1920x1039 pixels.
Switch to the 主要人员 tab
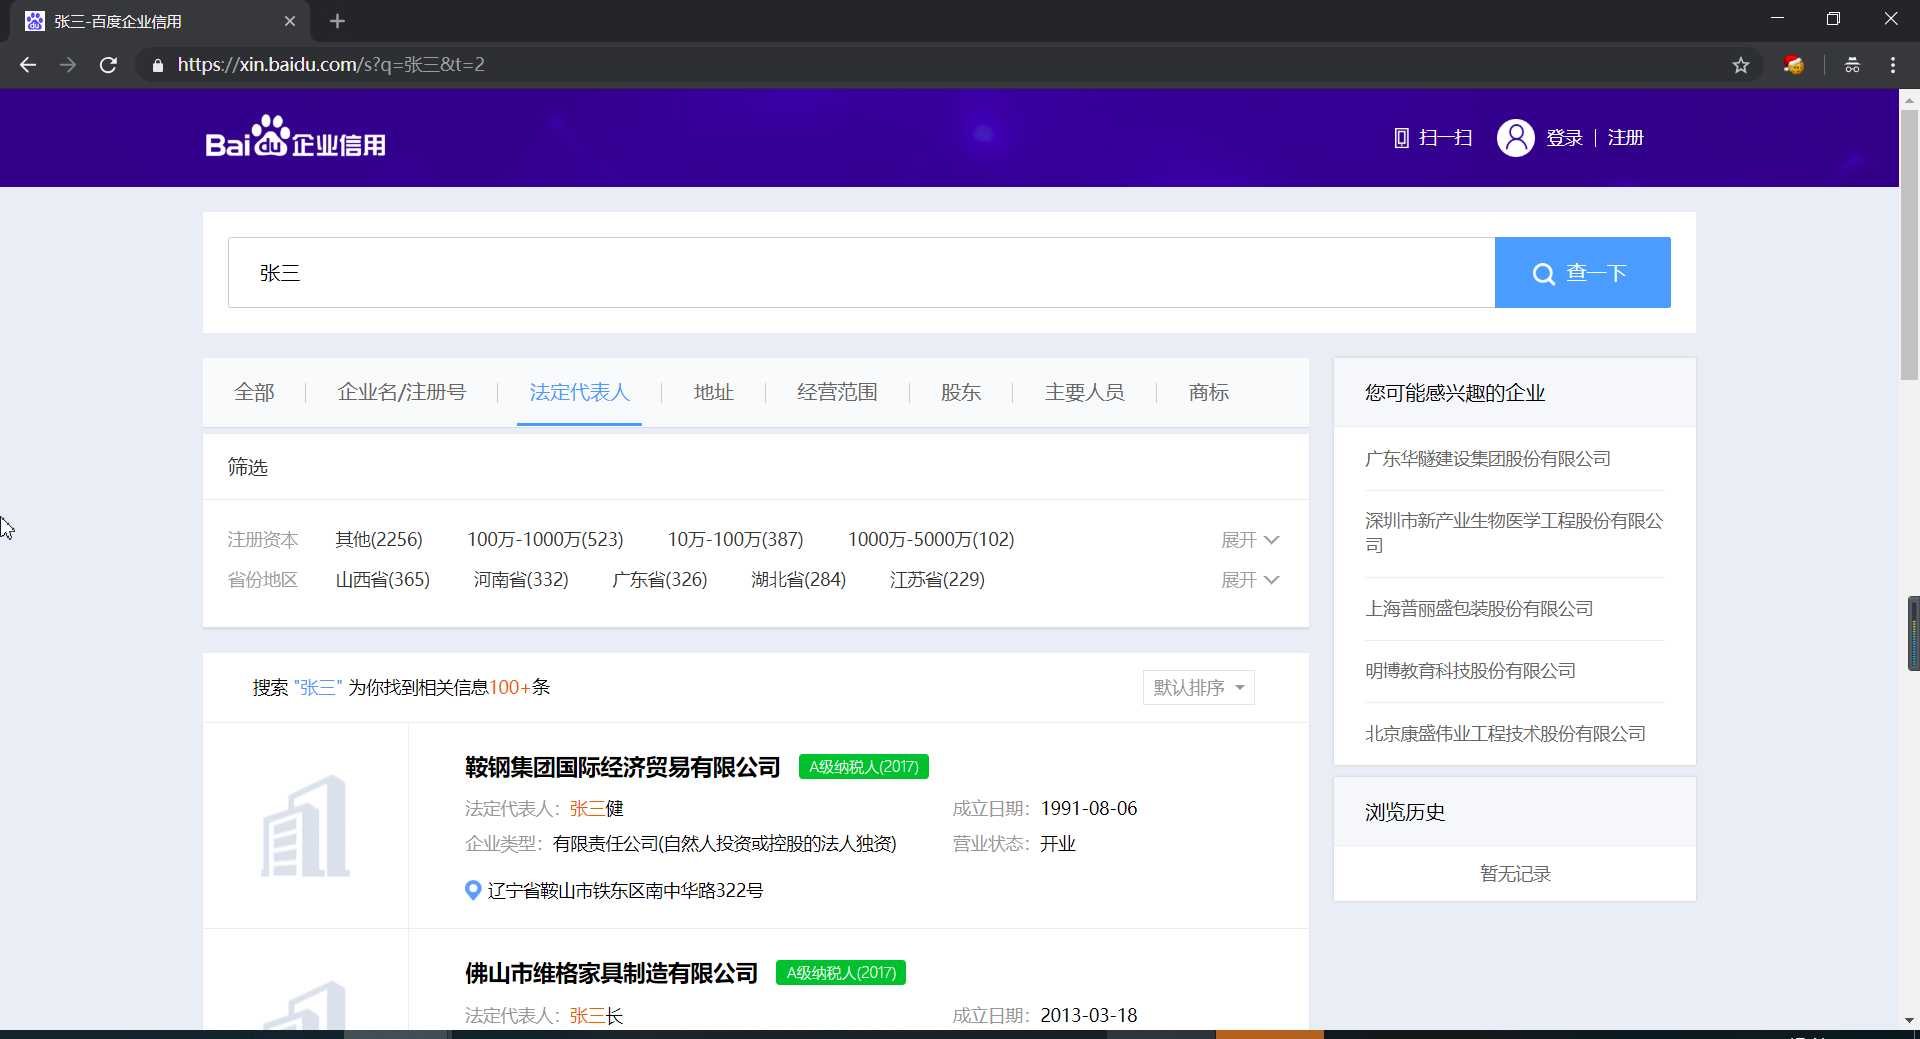pos(1084,392)
